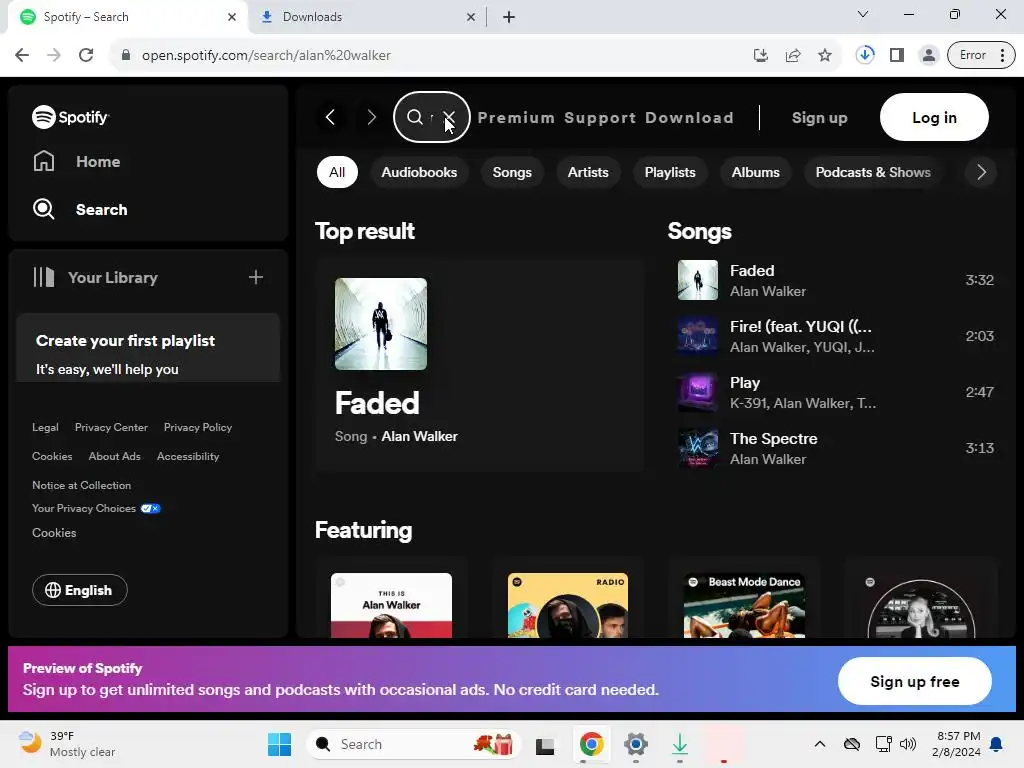The height and width of the screenshot is (768, 1024).
Task: Open Notice at Collection link
Action: point(82,485)
